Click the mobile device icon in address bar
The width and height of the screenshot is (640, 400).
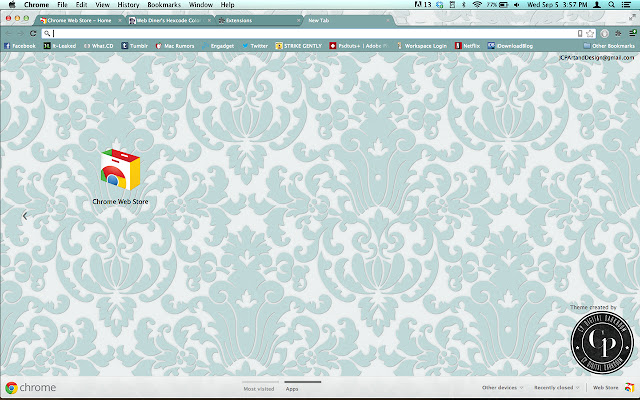click(580, 33)
